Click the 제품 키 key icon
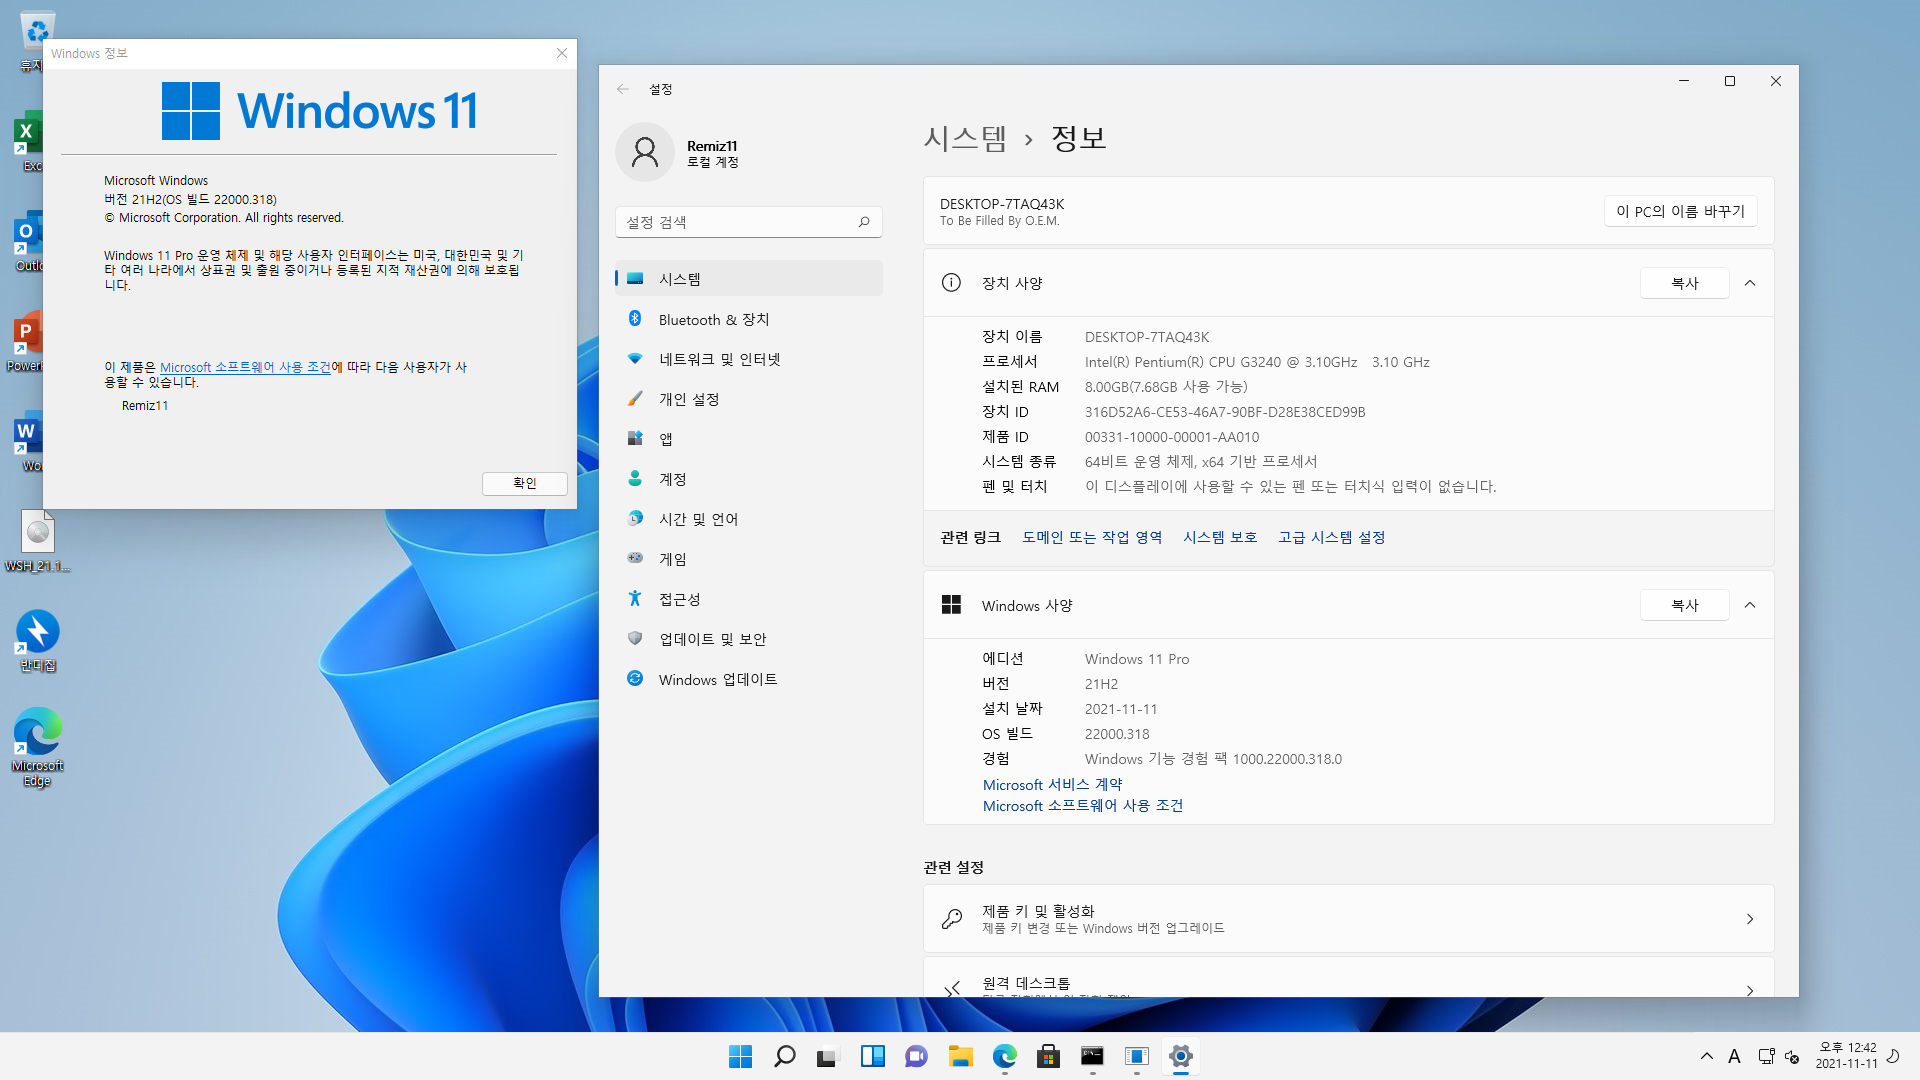The image size is (1920, 1080). click(x=952, y=918)
